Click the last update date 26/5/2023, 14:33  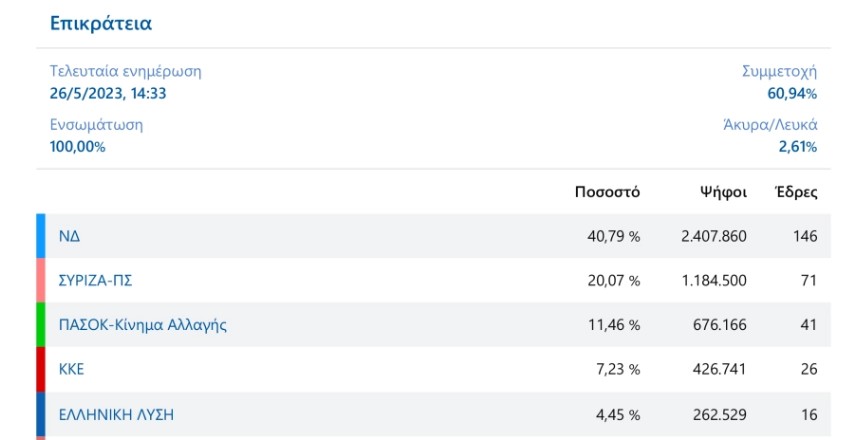point(108,94)
